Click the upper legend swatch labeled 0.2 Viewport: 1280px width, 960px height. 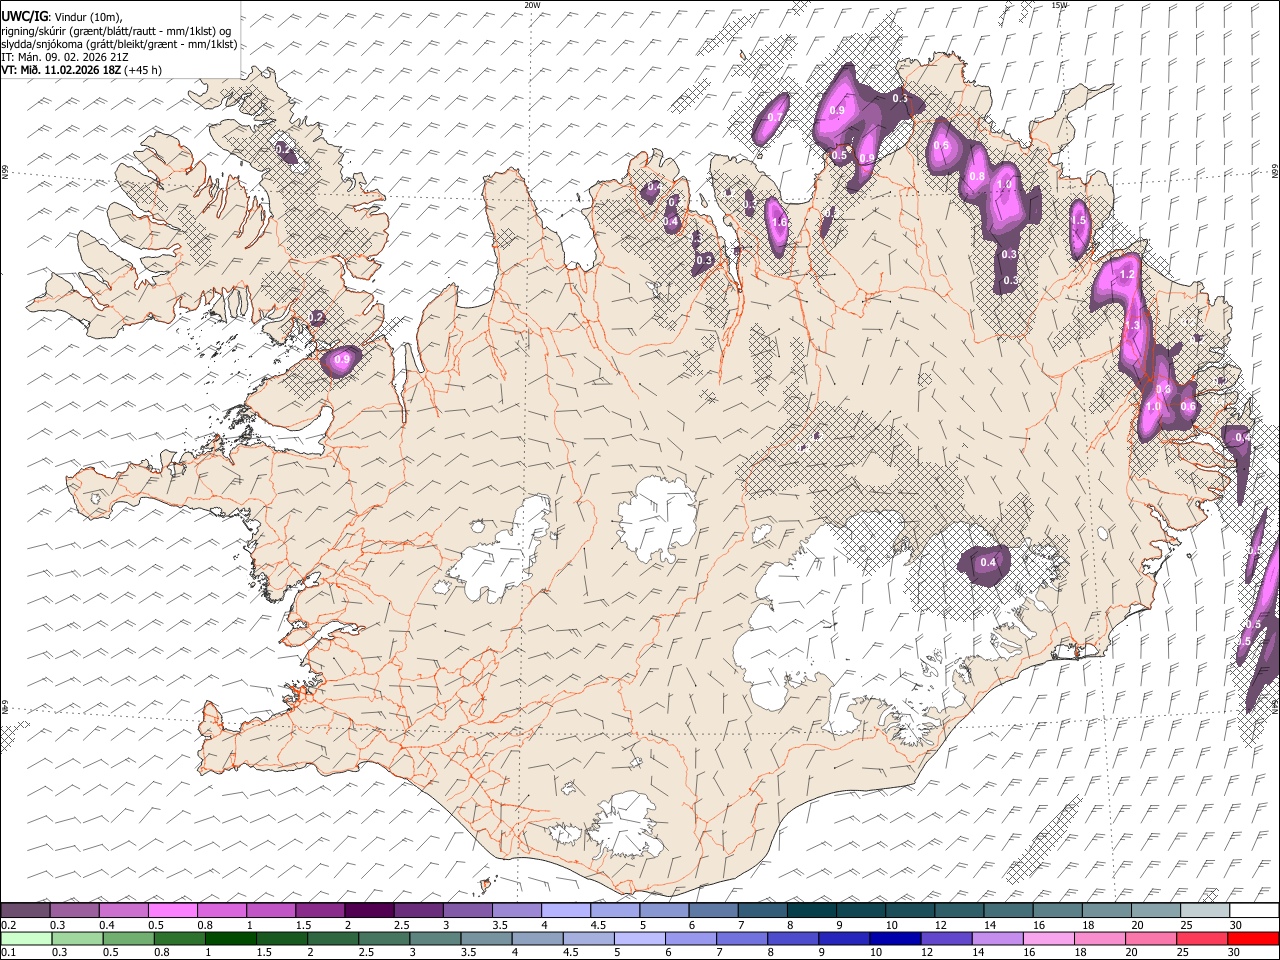coord(25,910)
